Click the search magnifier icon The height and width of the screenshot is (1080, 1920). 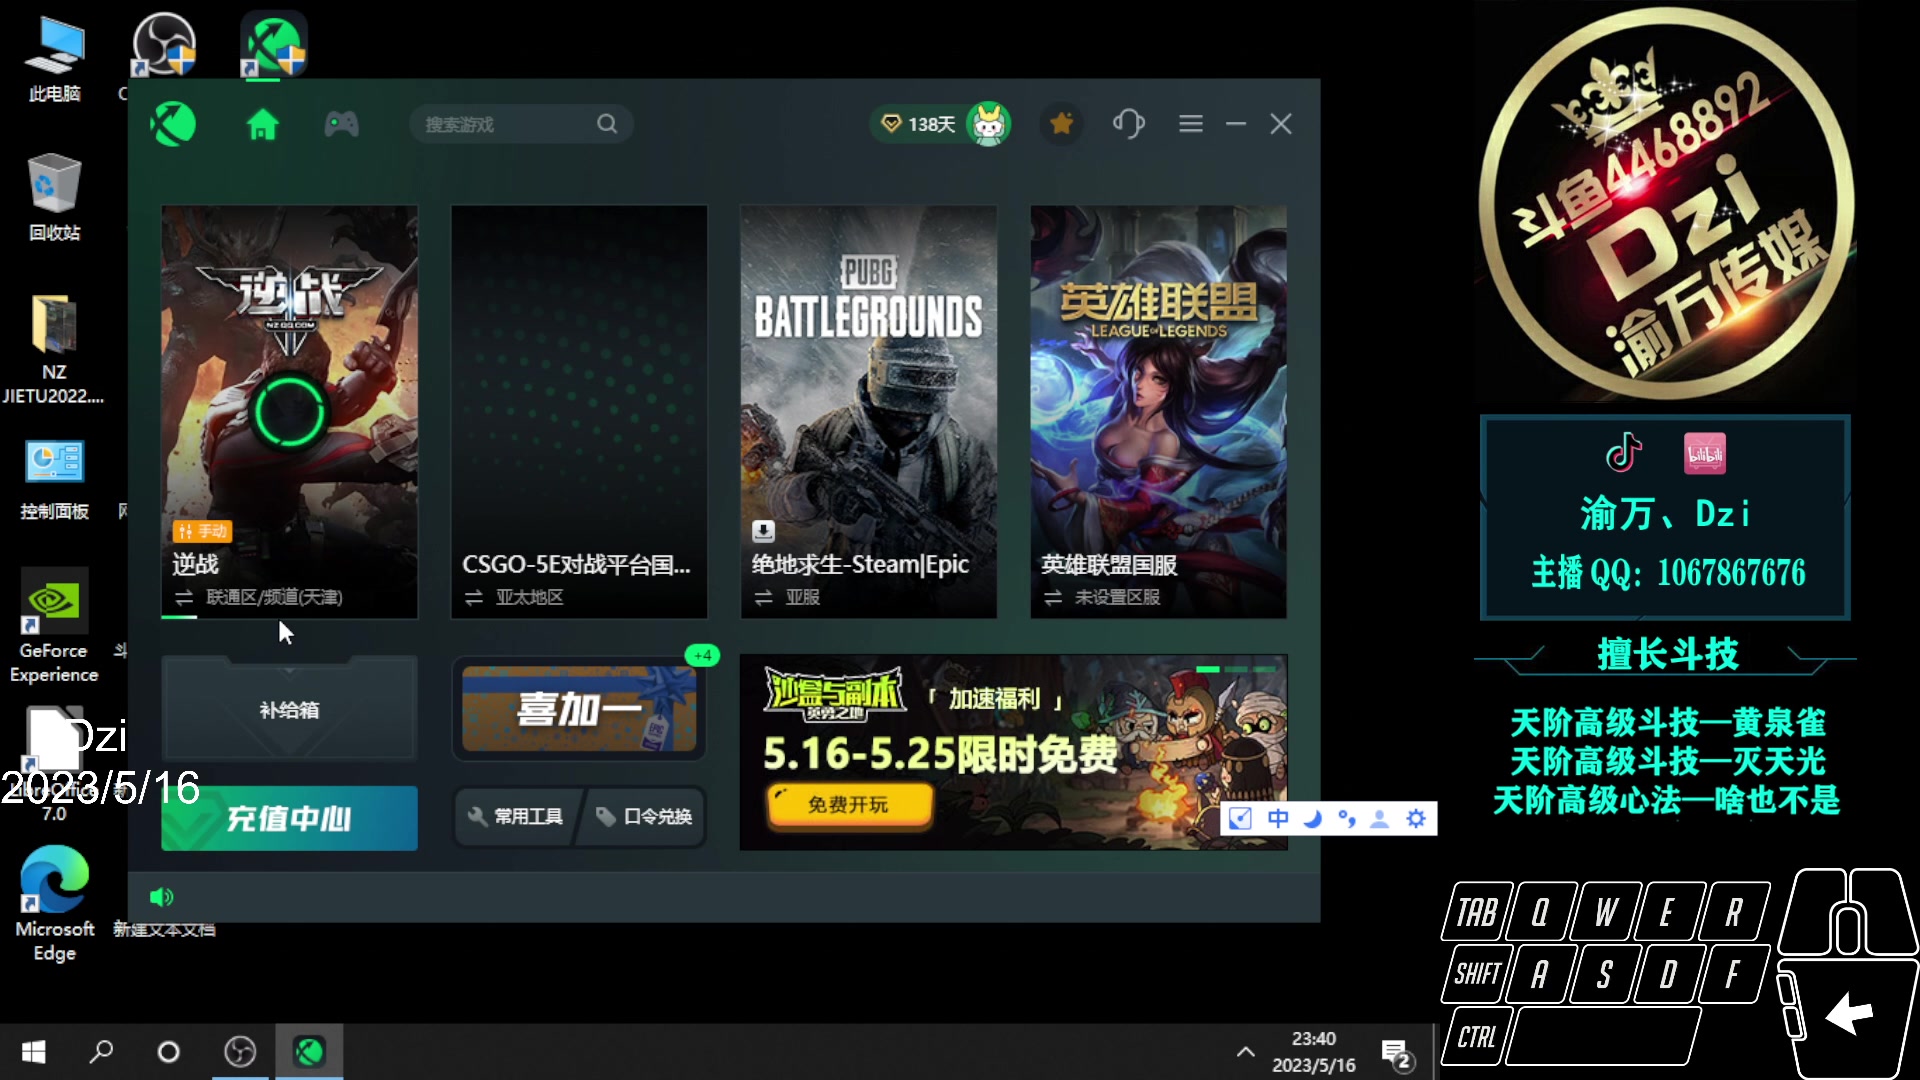pos(607,124)
